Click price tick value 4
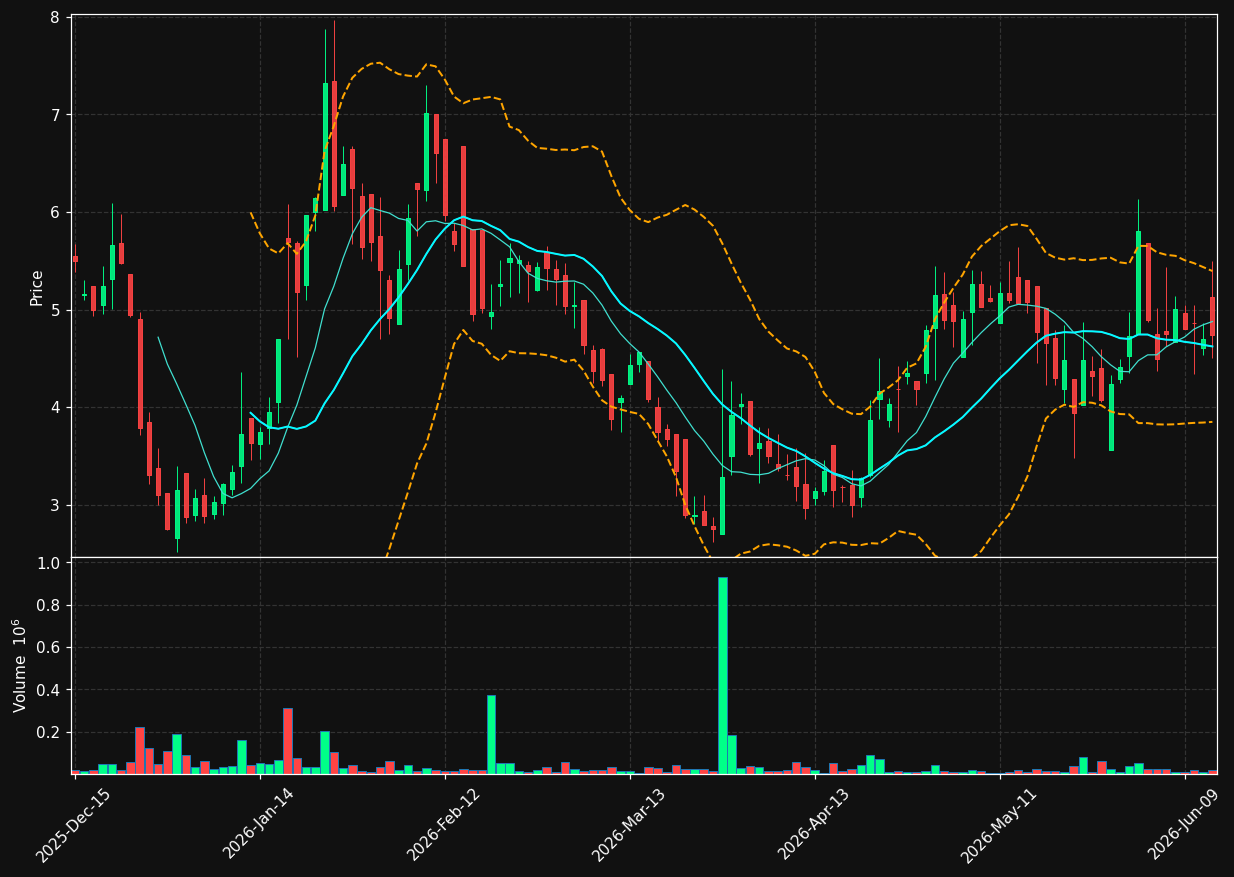The height and width of the screenshot is (877, 1234). [54, 408]
